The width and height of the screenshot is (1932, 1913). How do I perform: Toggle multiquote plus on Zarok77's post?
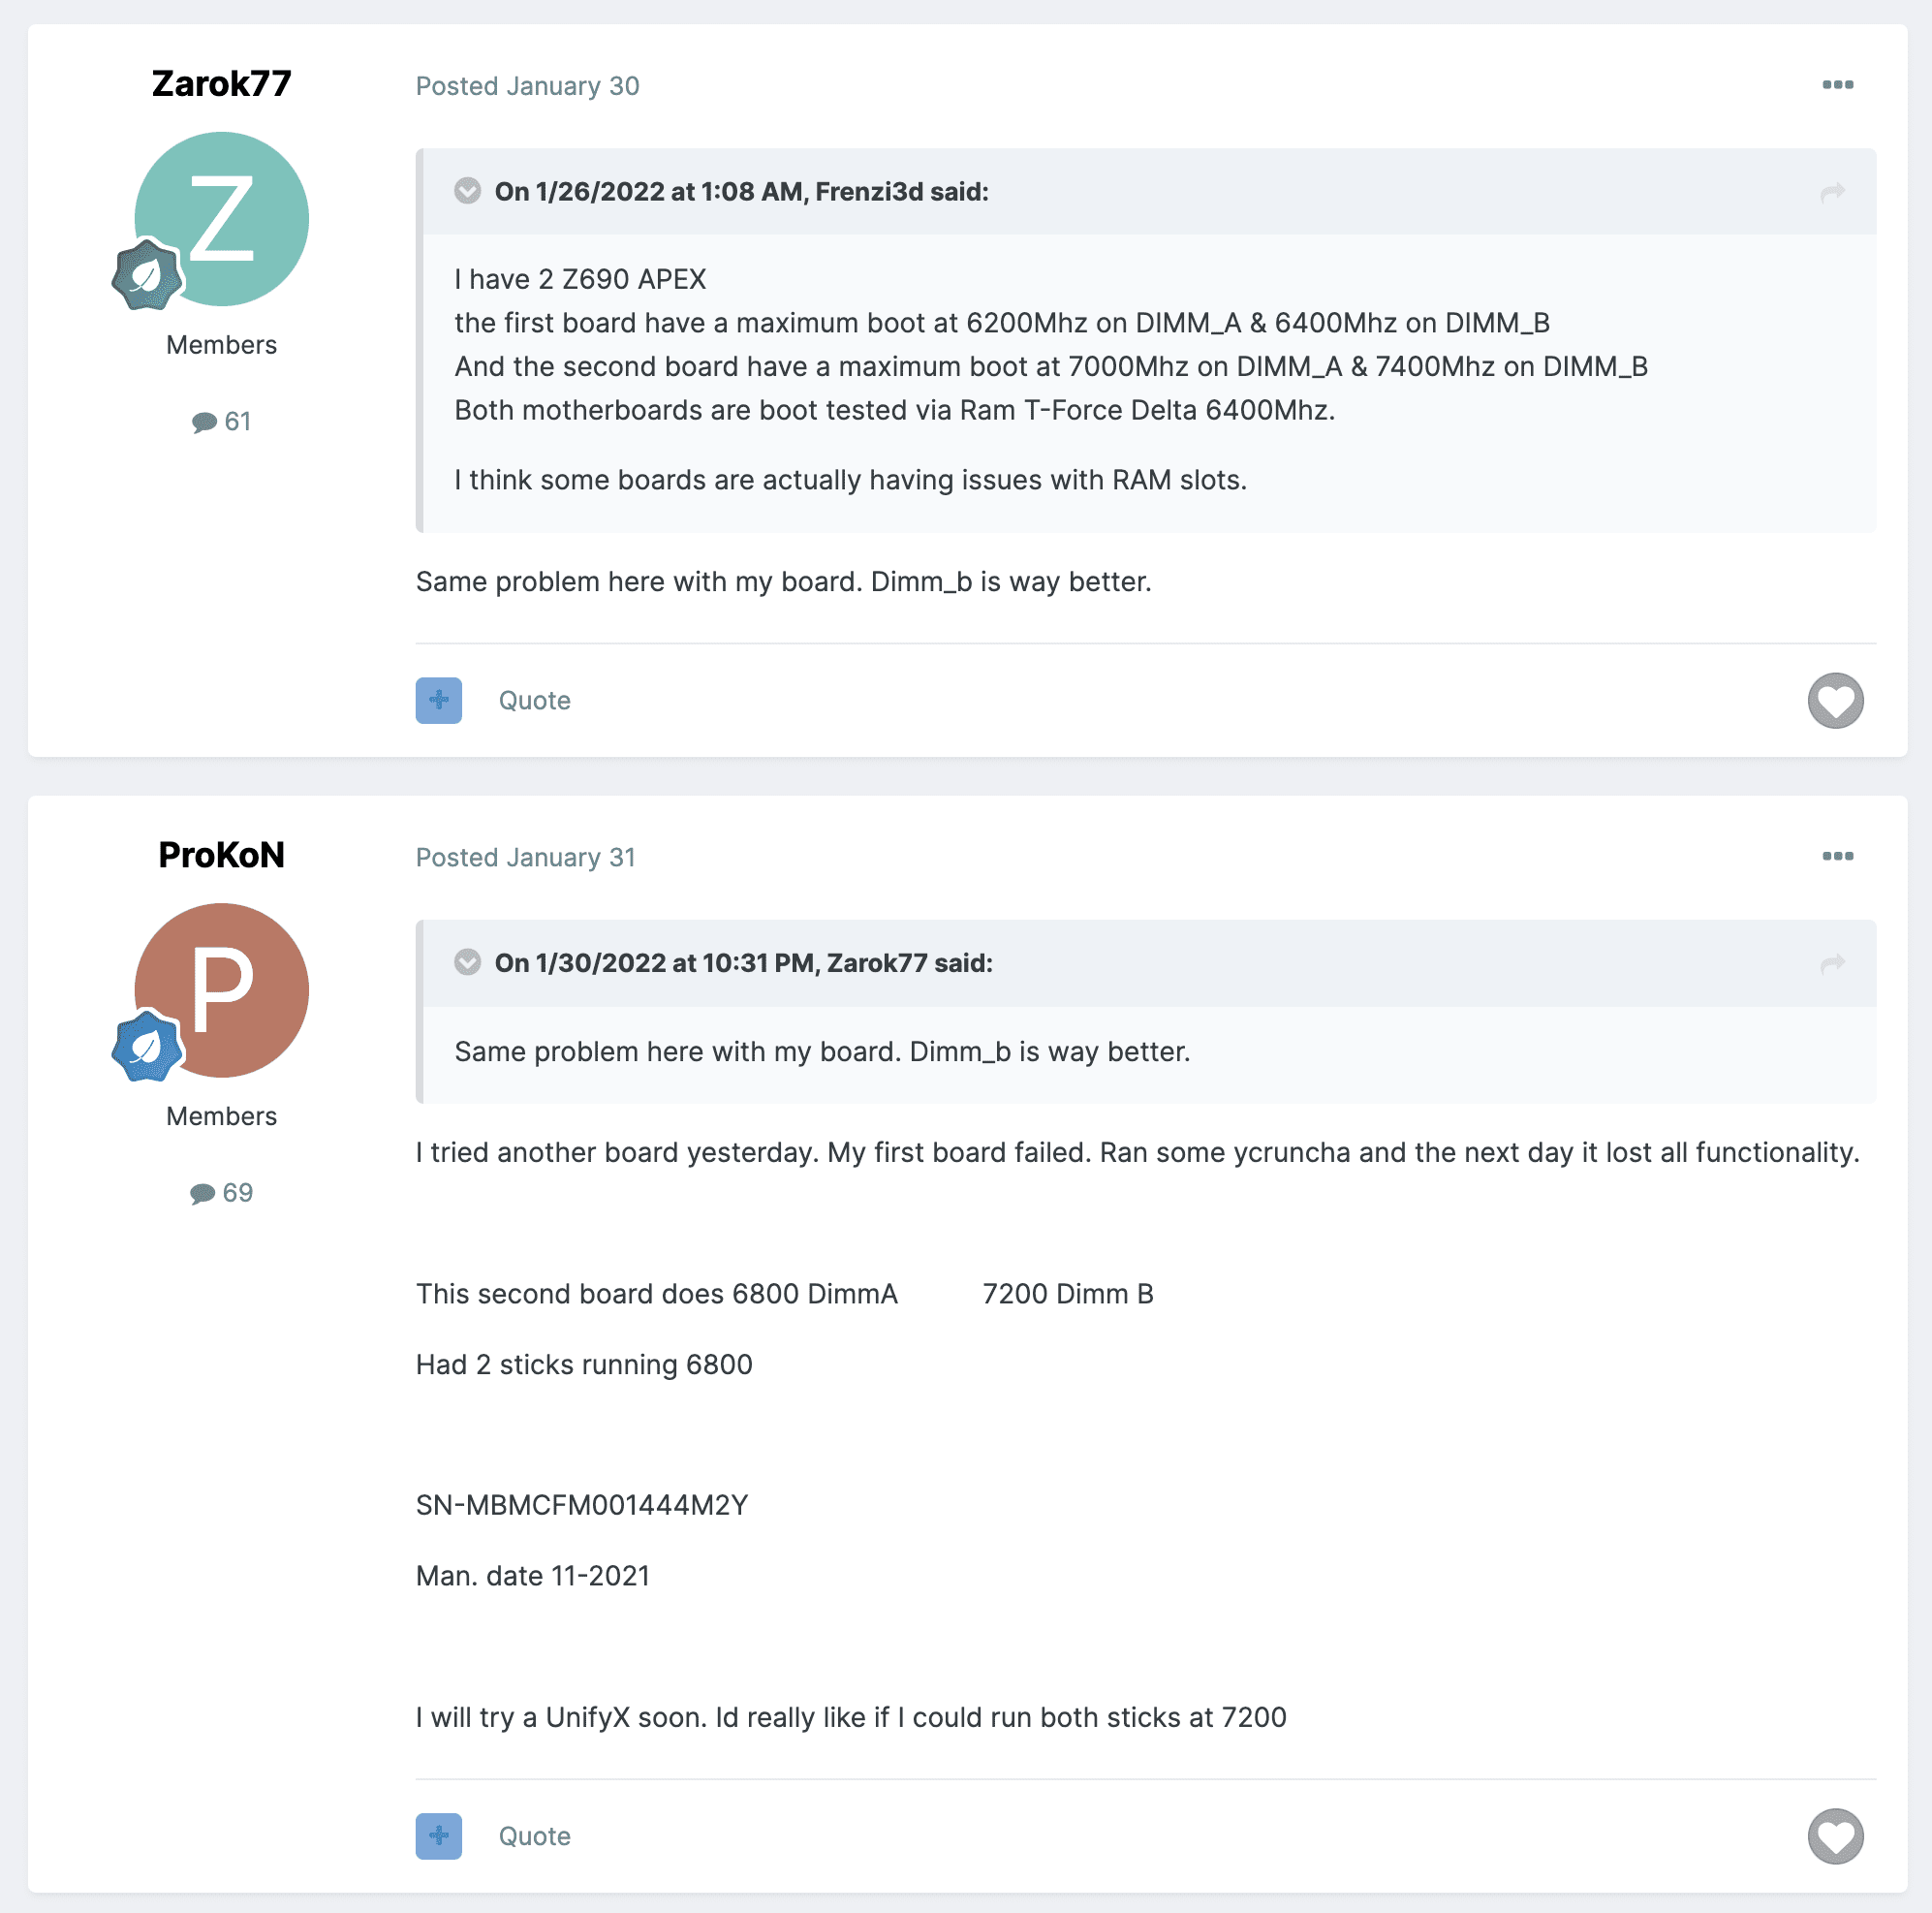tap(439, 700)
